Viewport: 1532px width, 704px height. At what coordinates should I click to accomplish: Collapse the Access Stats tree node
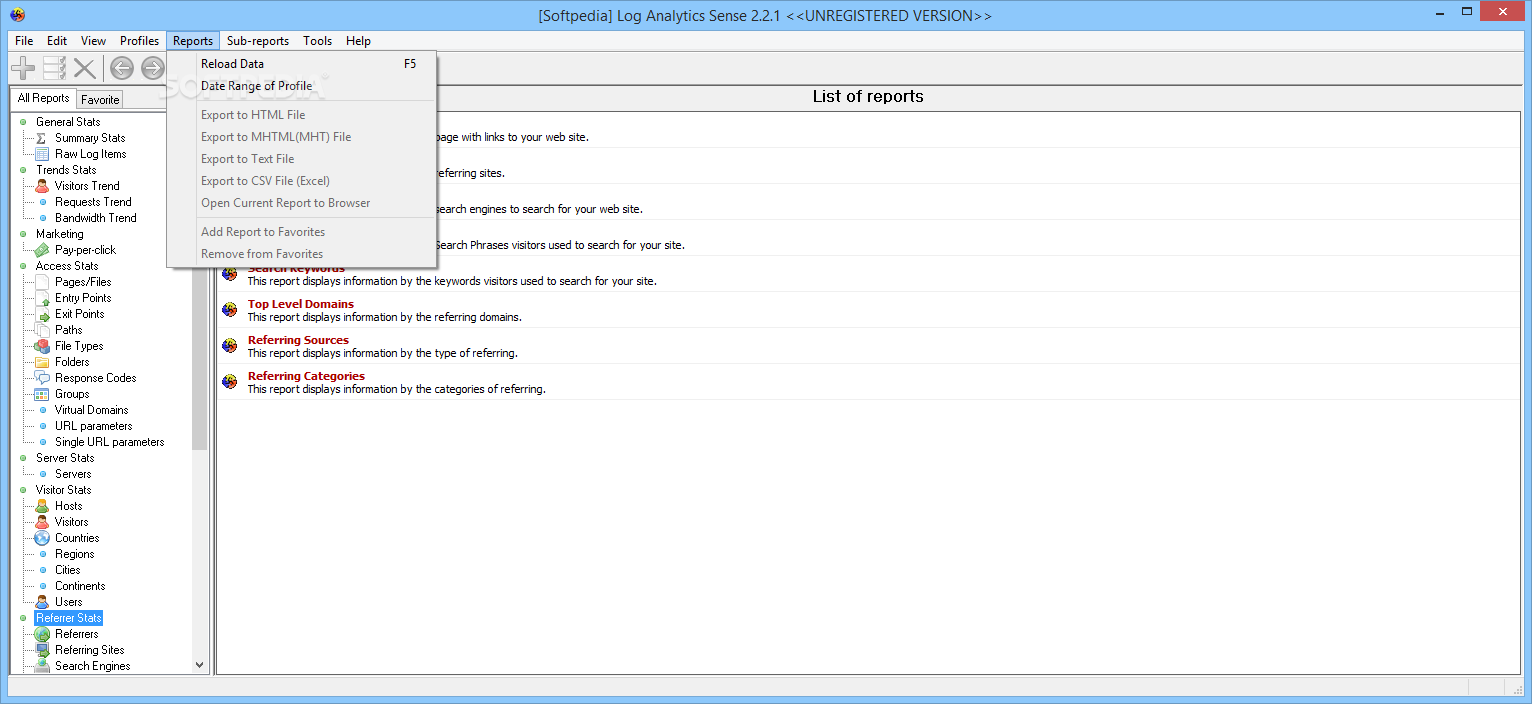pyautogui.click(x=23, y=266)
